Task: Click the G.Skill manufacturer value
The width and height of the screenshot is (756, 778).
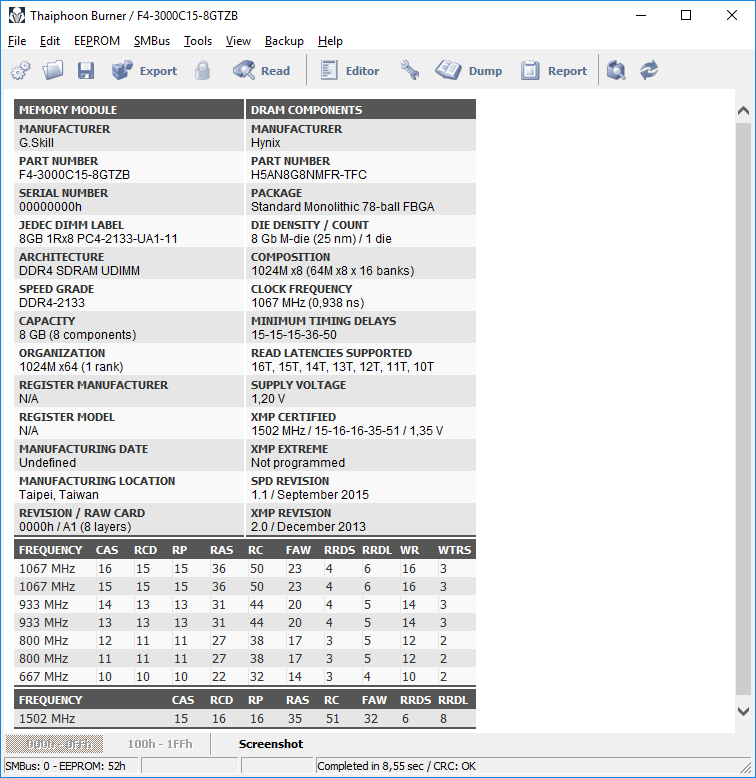Action: [x=36, y=143]
